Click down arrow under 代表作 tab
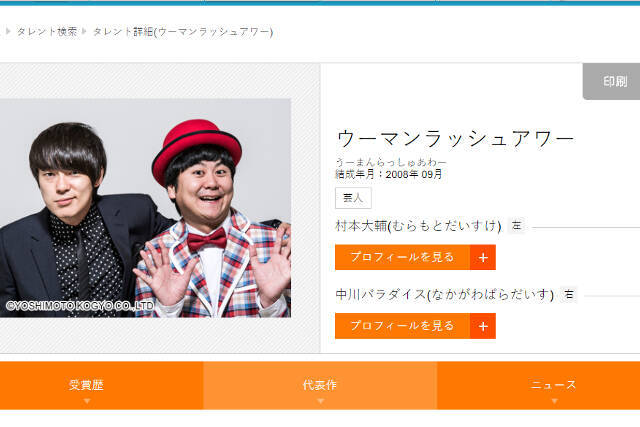The image size is (640, 427). (320, 401)
